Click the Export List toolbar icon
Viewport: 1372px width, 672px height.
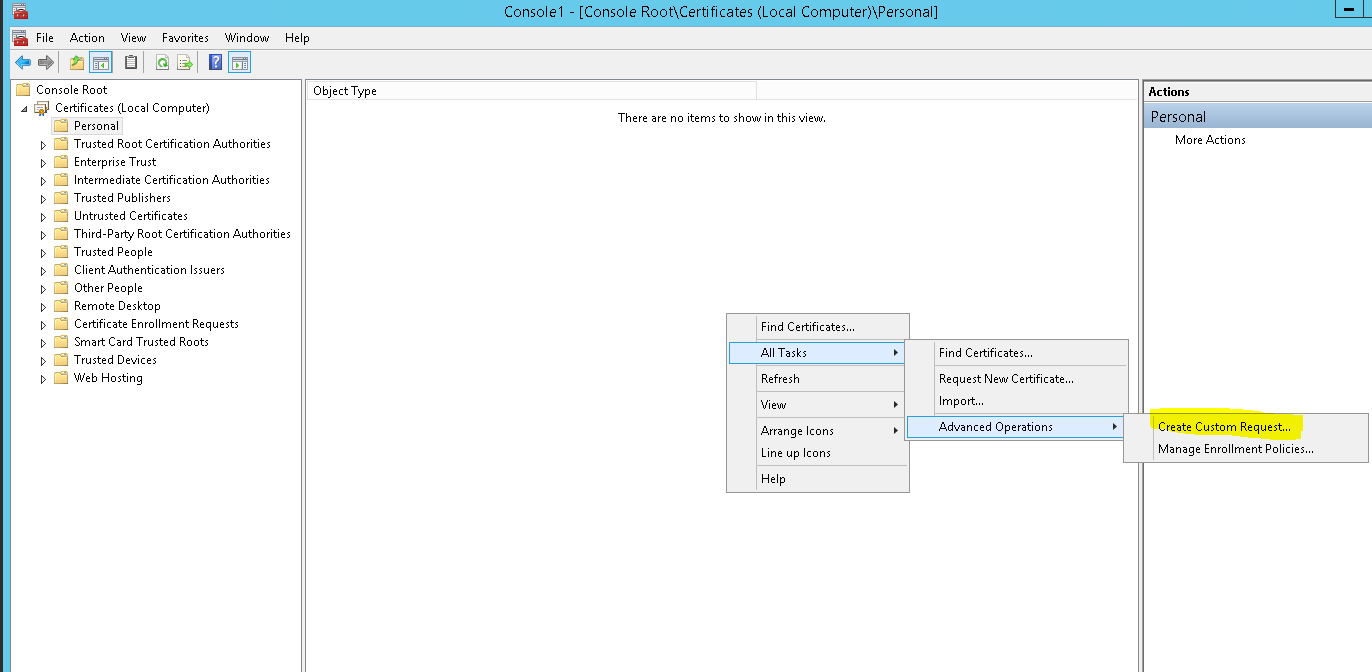185,63
